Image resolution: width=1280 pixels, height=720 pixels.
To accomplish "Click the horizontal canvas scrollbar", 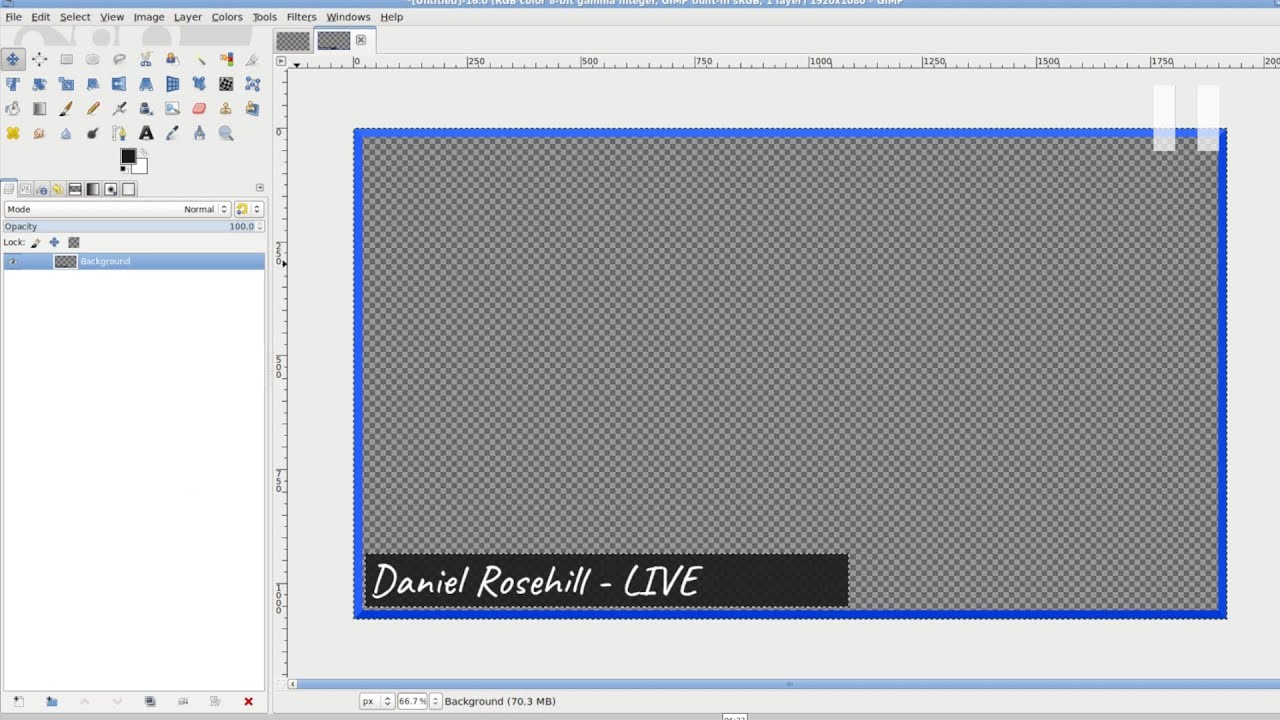I will 789,684.
